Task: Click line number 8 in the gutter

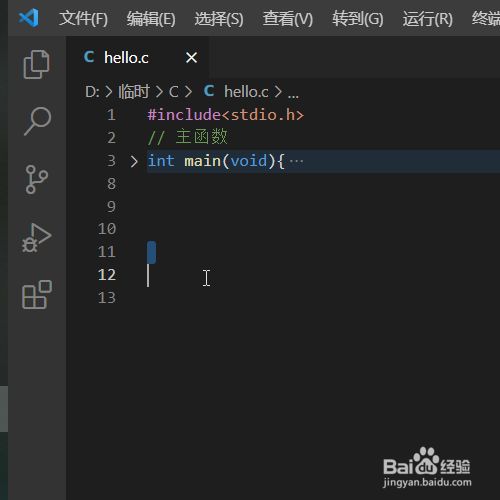Action: [111, 184]
